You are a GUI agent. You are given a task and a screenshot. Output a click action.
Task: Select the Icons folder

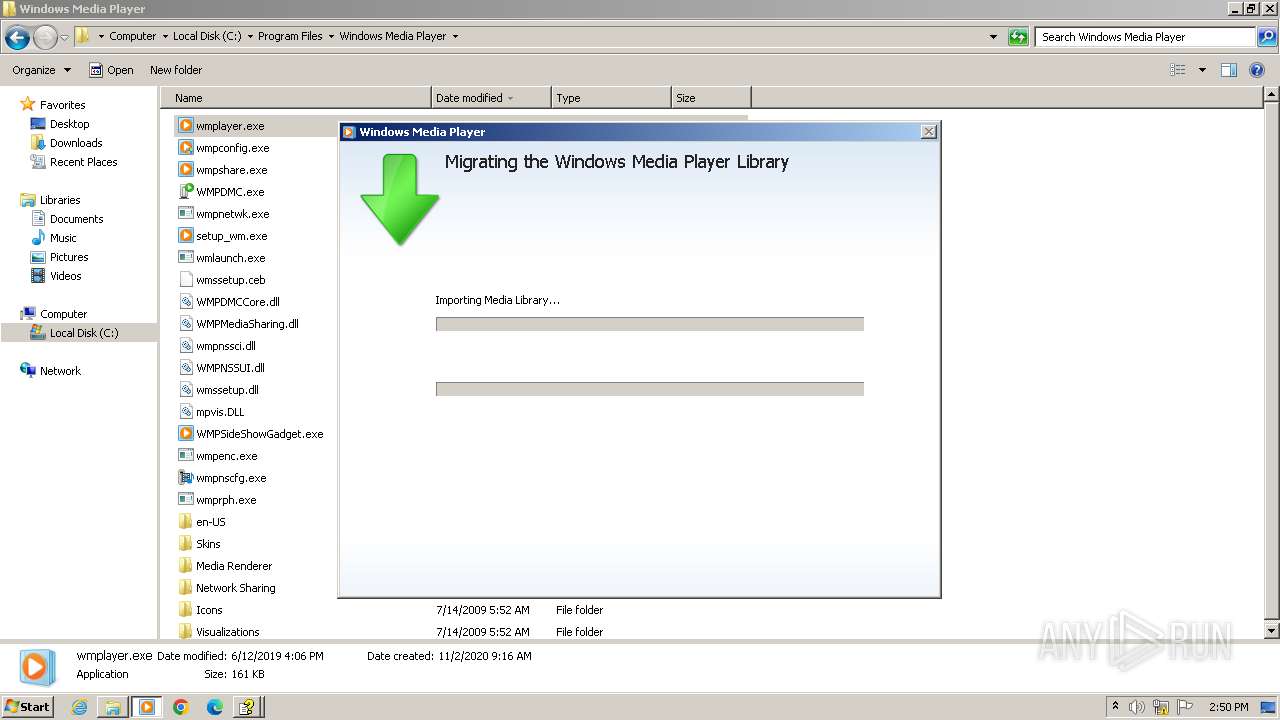tap(209, 610)
